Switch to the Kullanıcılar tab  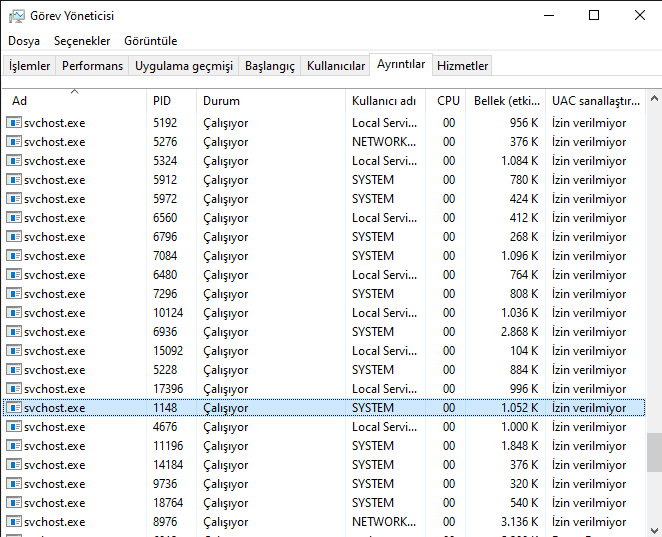pyautogui.click(x=336, y=66)
